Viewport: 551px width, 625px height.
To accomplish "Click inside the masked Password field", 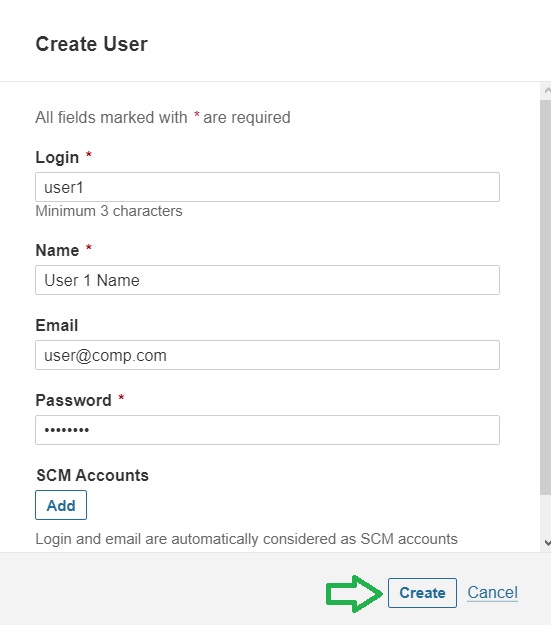I will coord(267,430).
